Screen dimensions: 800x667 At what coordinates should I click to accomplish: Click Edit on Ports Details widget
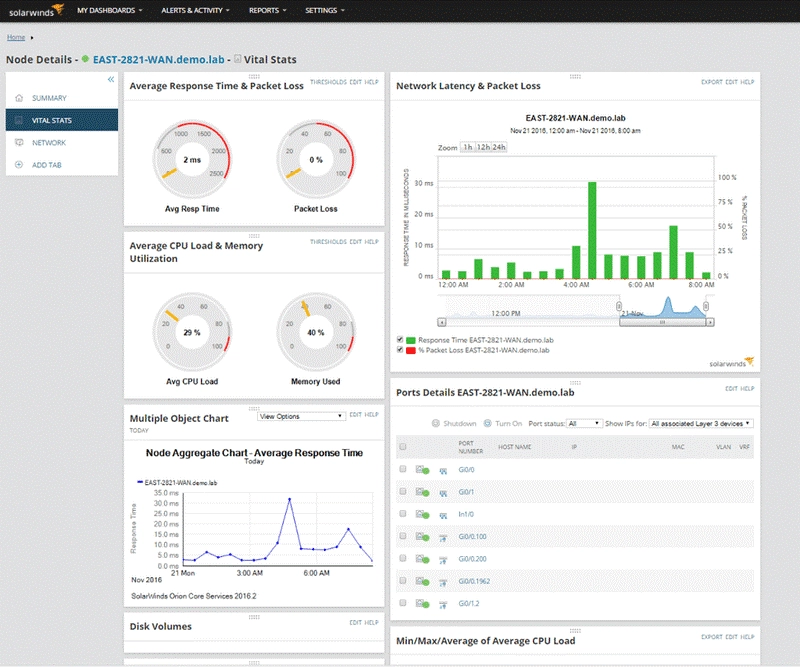tap(731, 388)
